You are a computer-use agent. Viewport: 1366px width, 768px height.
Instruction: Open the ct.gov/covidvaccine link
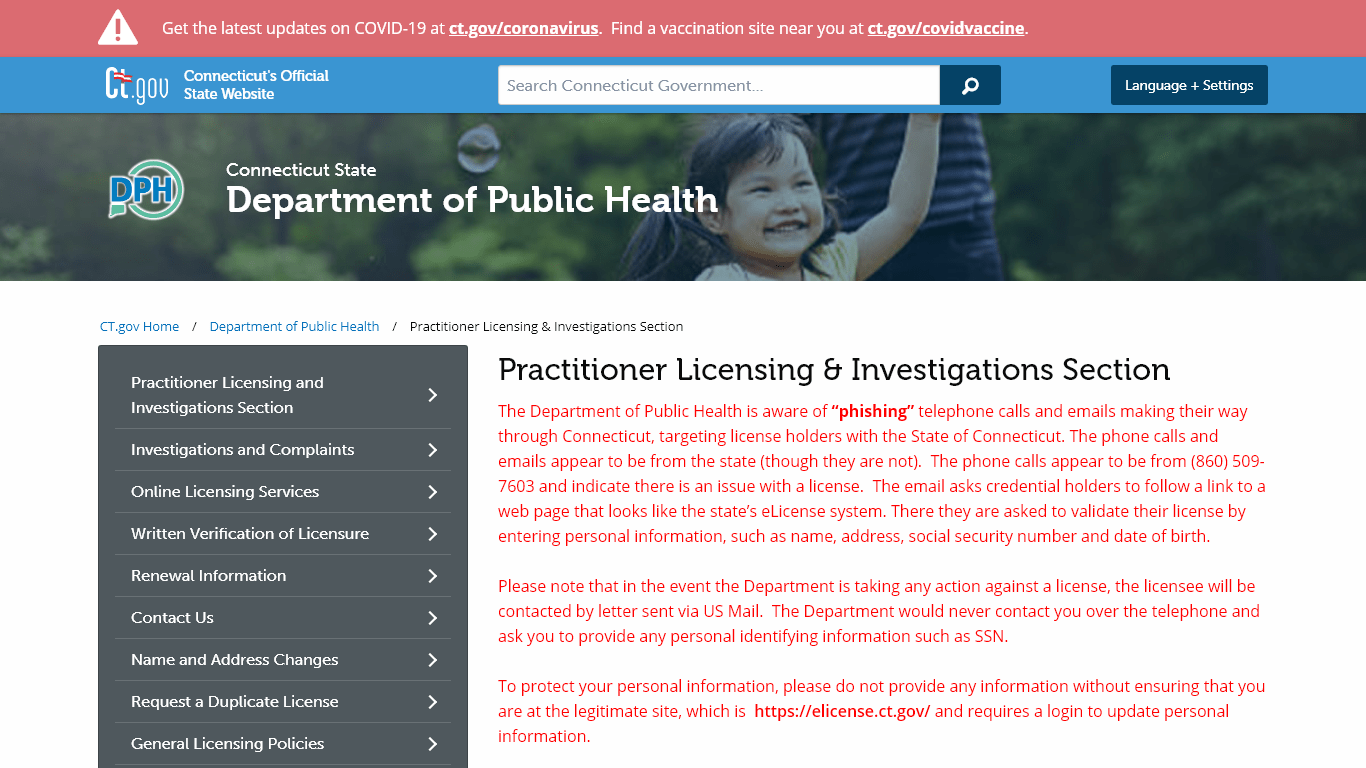tap(945, 28)
